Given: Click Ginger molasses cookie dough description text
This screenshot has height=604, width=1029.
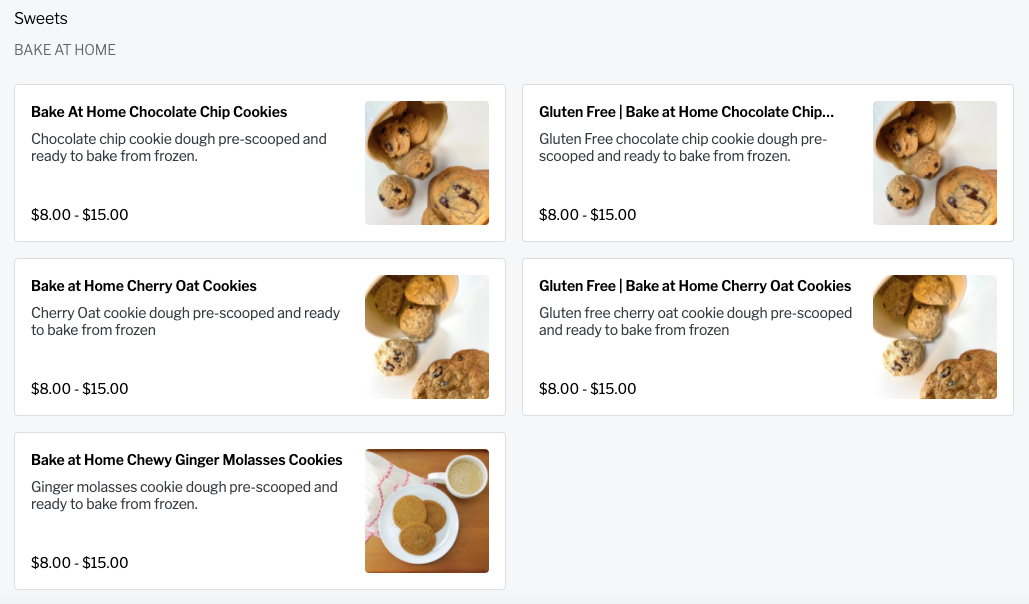Looking at the screenshot, I should point(184,495).
